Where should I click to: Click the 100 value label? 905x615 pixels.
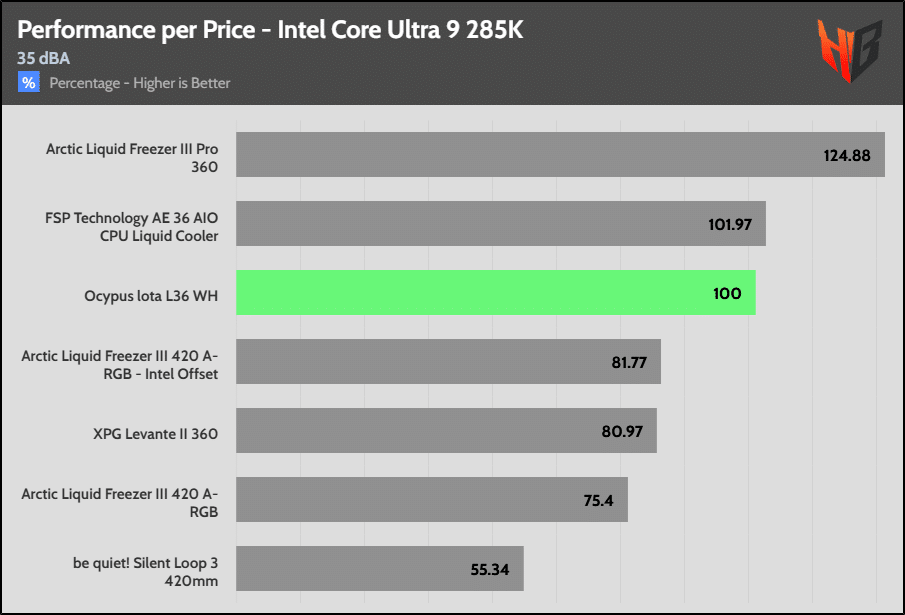pos(727,294)
